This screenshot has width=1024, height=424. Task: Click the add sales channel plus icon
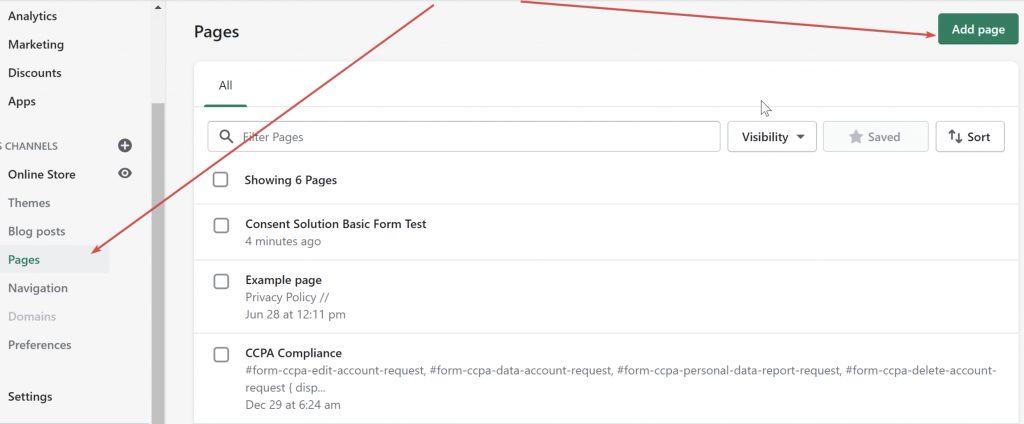[x=125, y=146]
